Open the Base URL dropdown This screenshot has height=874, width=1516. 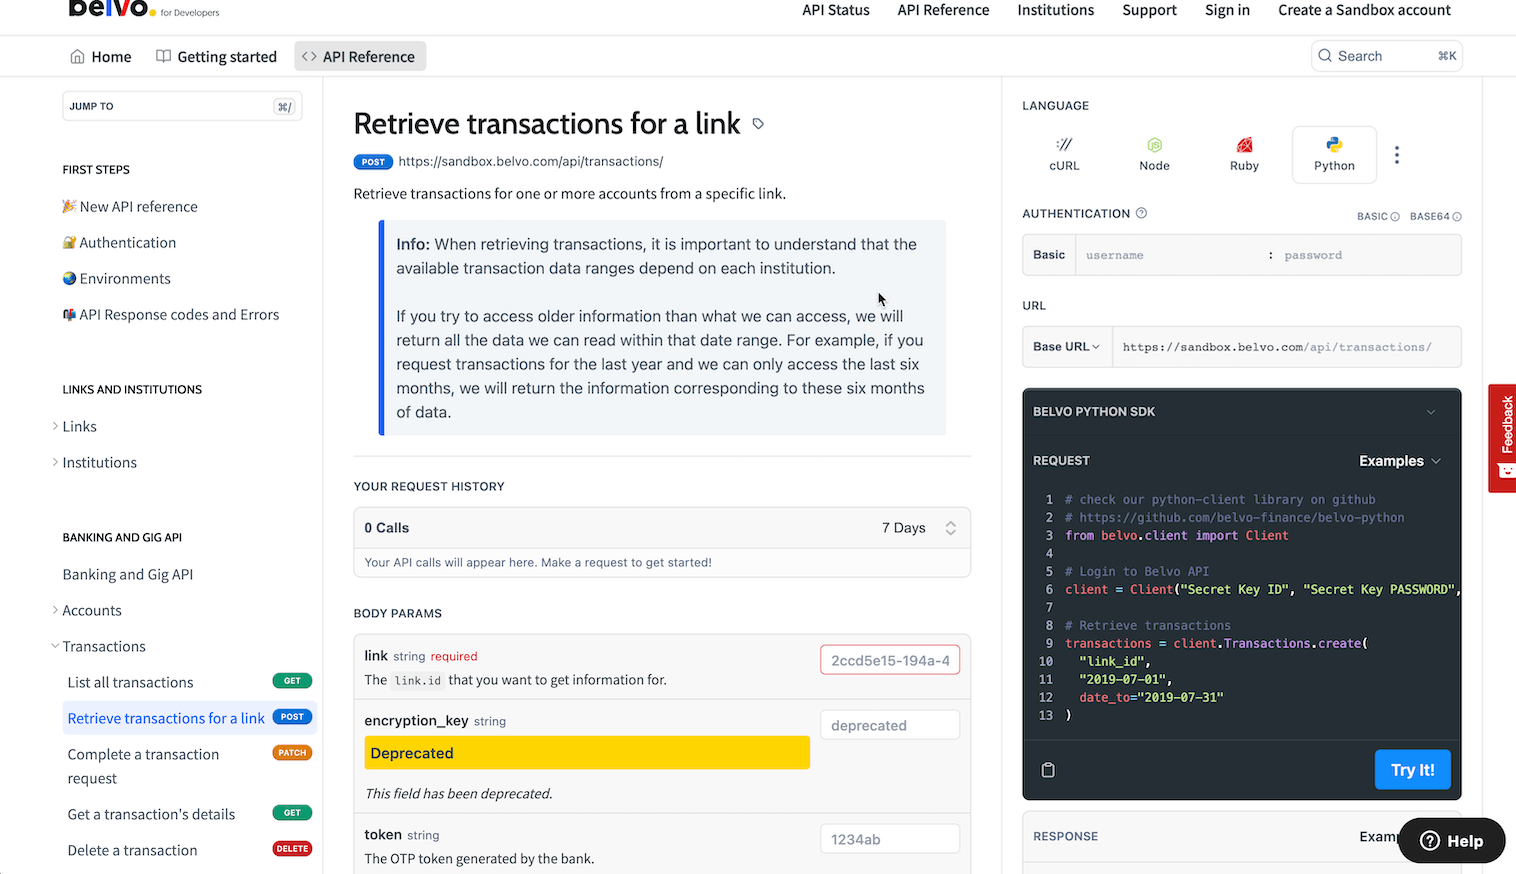pyautogui.click(x=1066, y=347)
